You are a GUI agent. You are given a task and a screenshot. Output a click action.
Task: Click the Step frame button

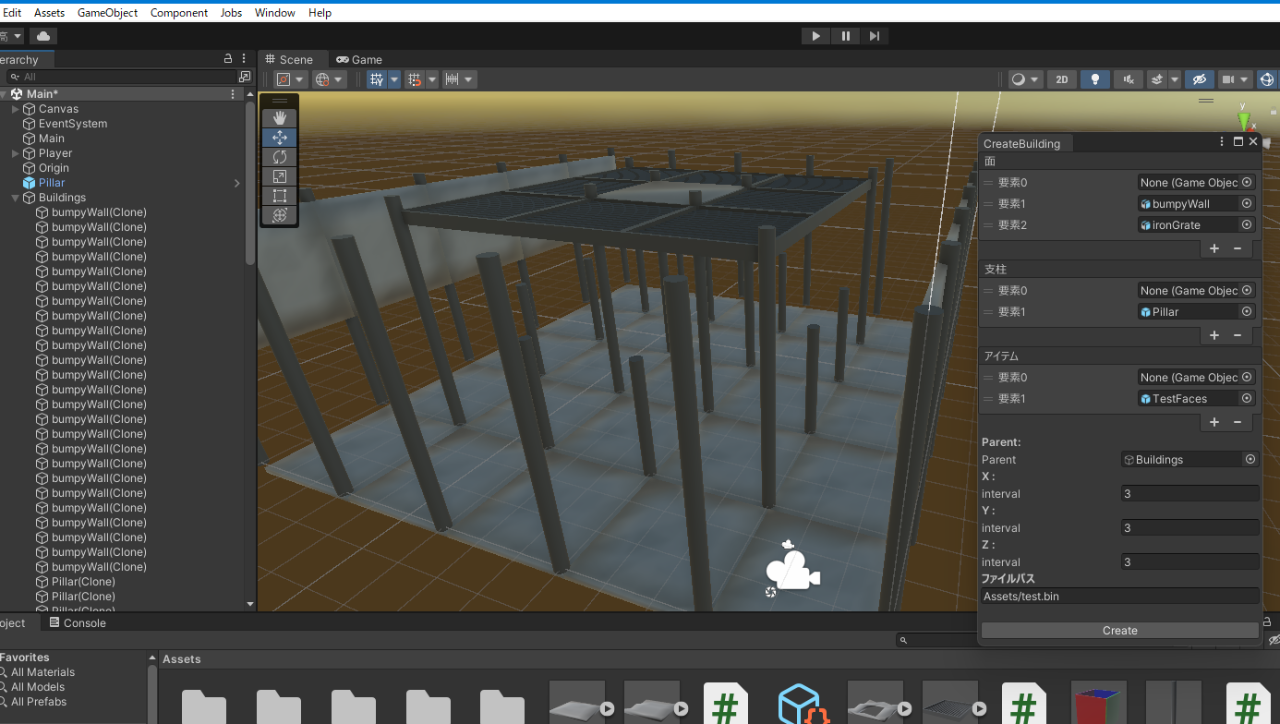(x=874, y=36)
